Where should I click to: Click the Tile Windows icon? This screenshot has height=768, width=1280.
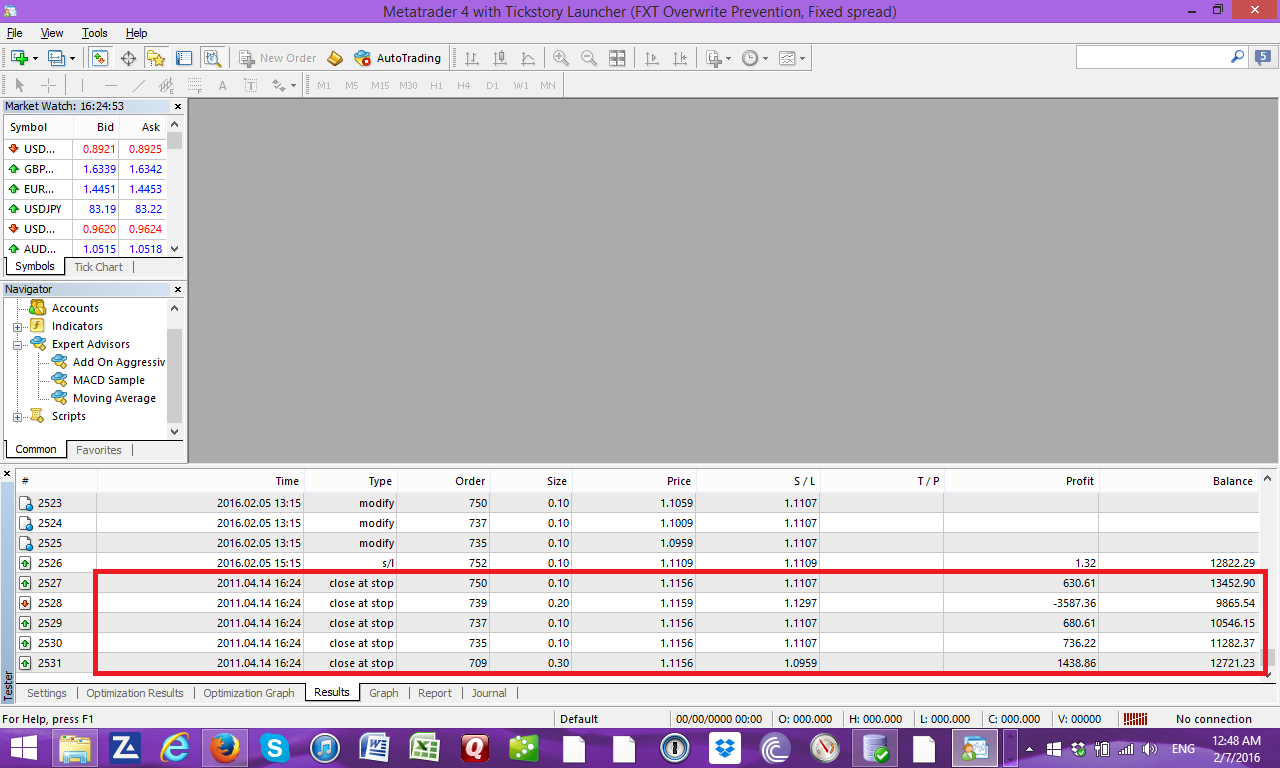(617, 58)
